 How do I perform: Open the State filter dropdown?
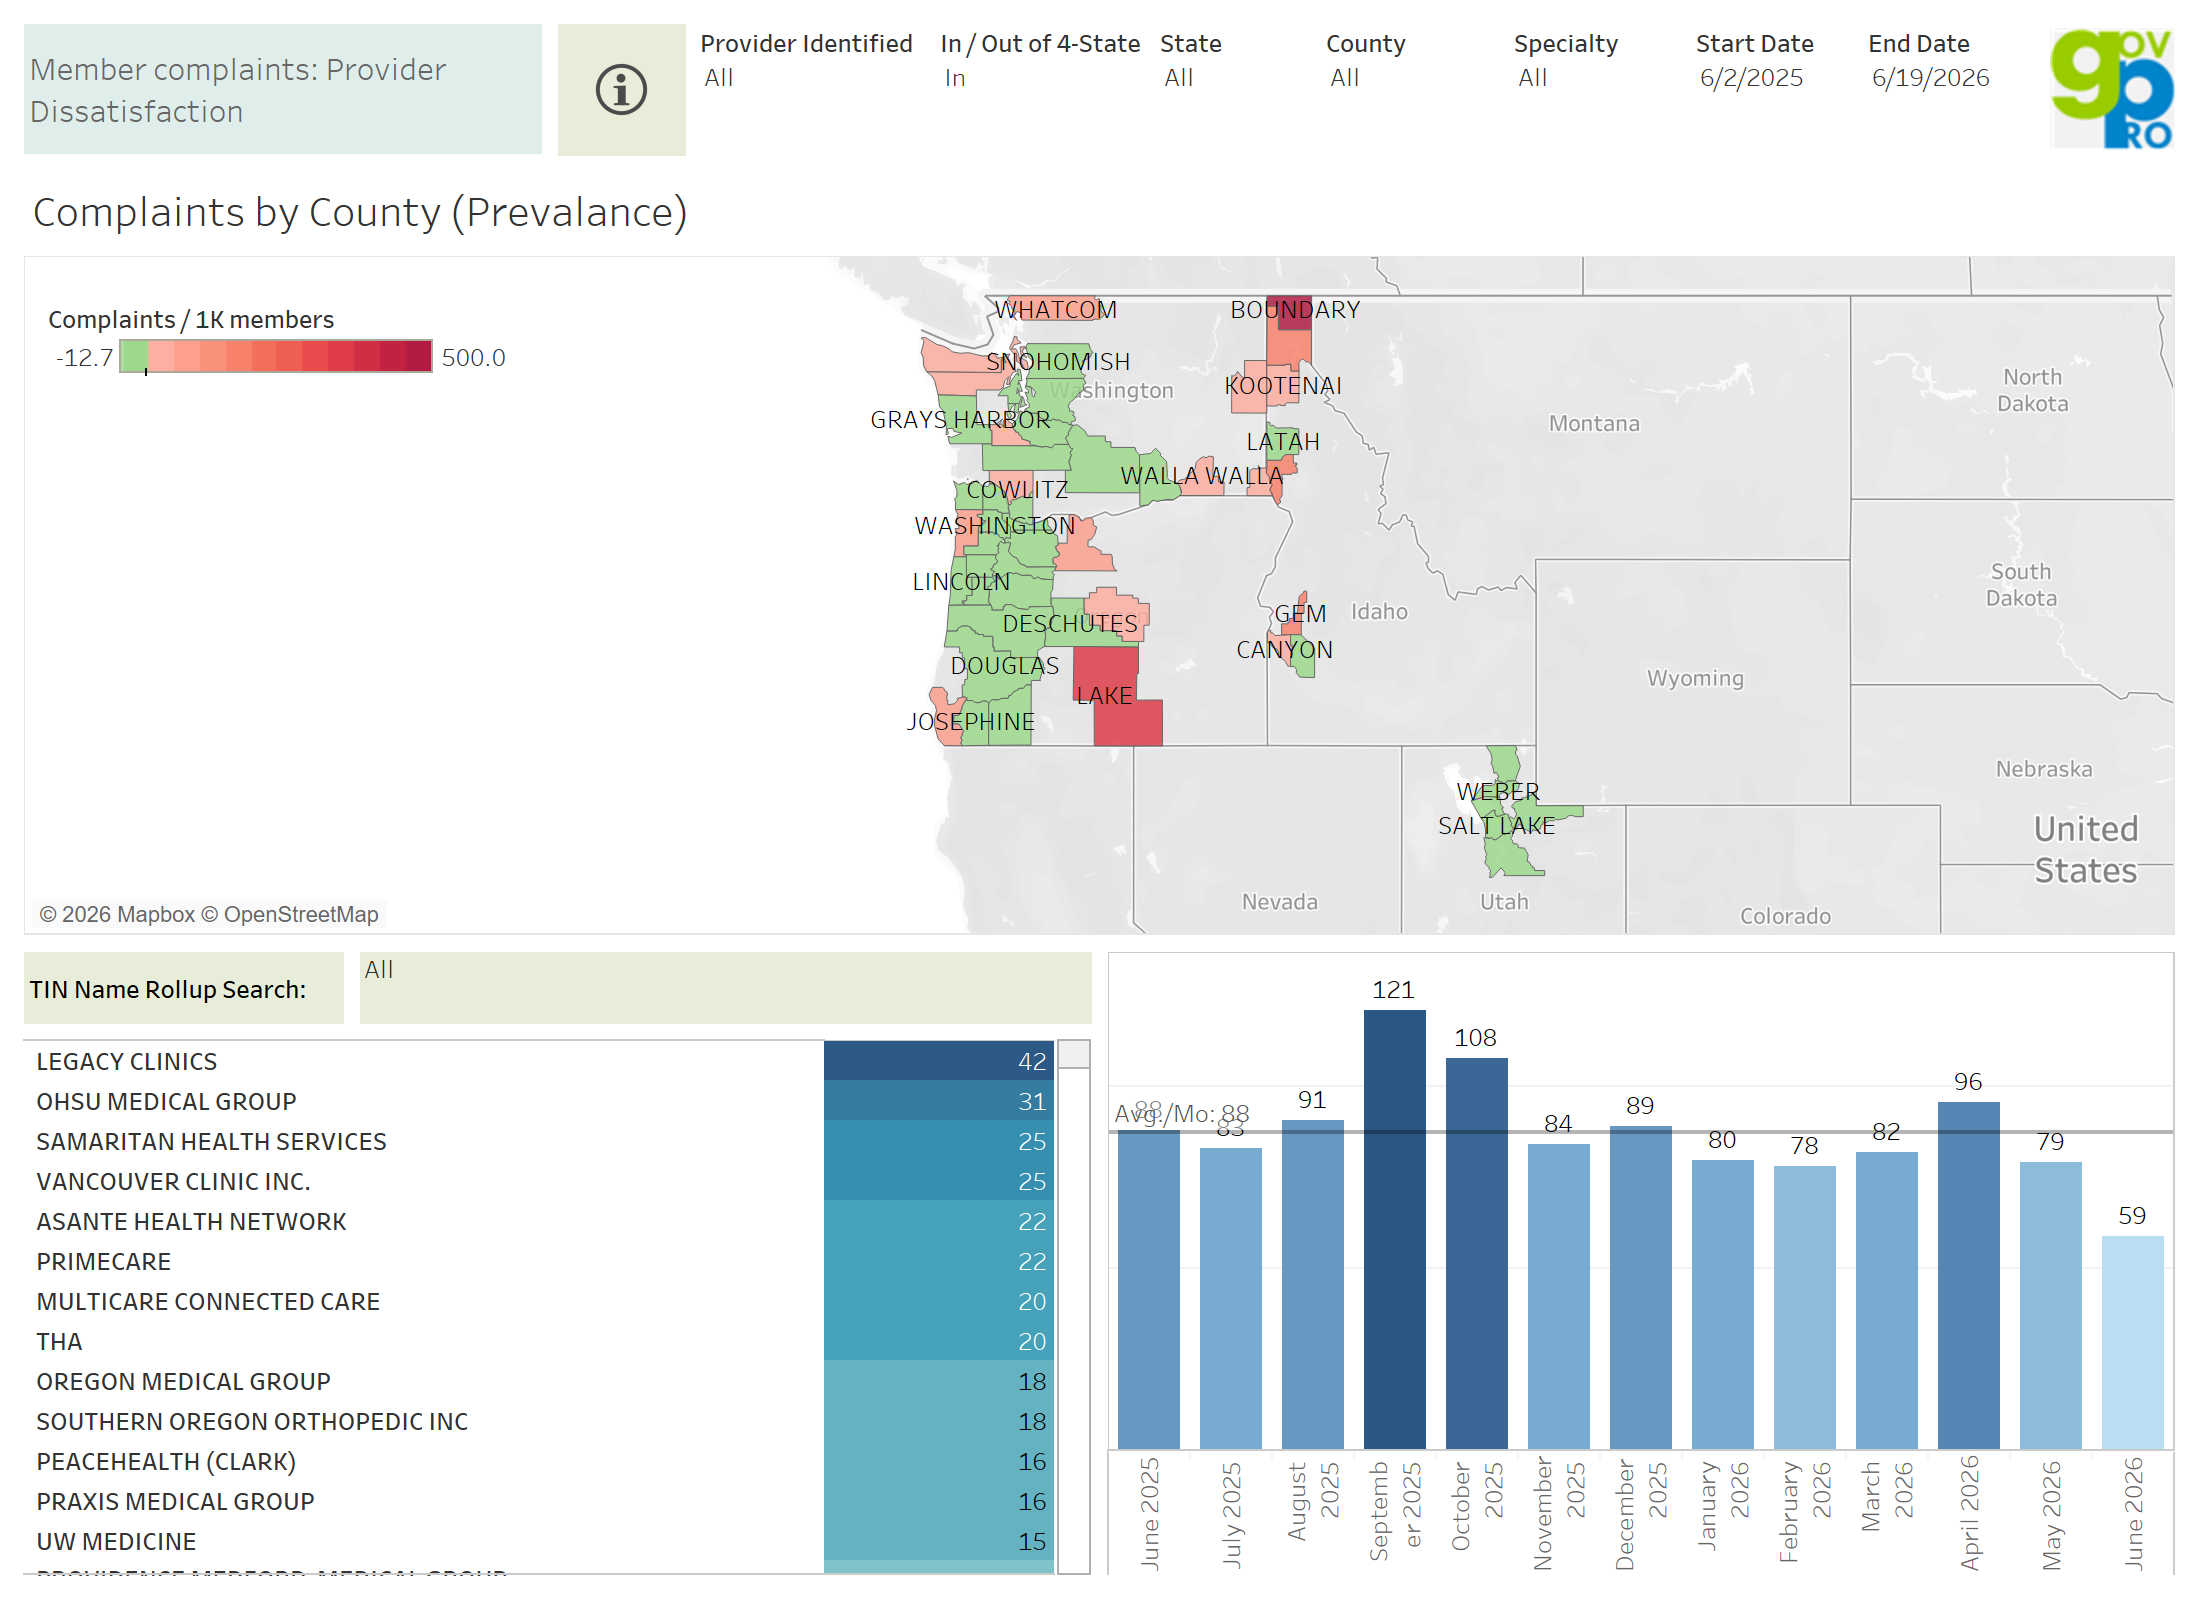pyautogui.click(x=1235, y=77)
